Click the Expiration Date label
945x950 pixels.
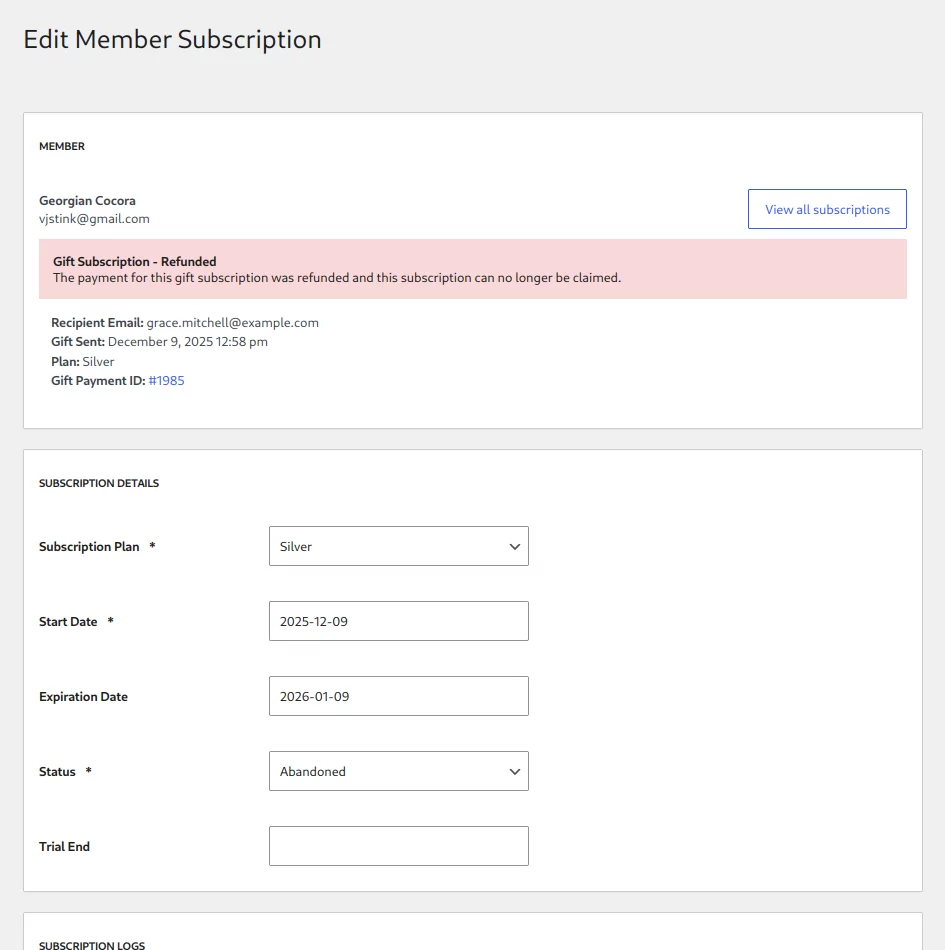[83, 697]
